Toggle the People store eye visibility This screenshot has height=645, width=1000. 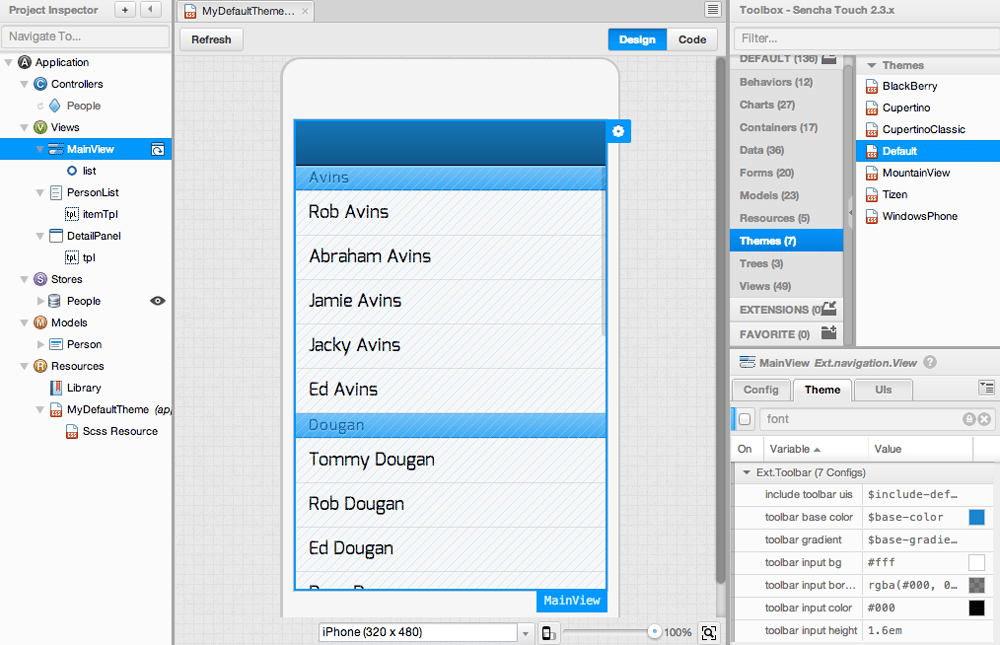tap(158, 301)
